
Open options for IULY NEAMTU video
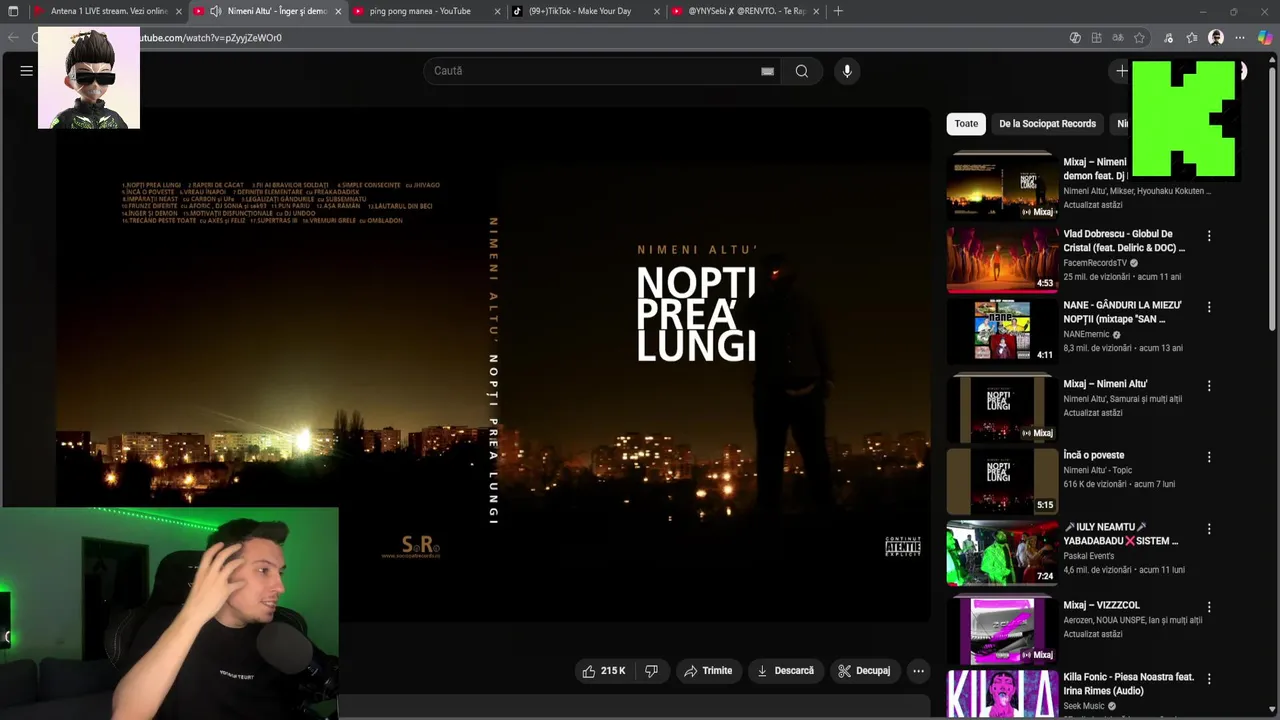coord(1209,529)
